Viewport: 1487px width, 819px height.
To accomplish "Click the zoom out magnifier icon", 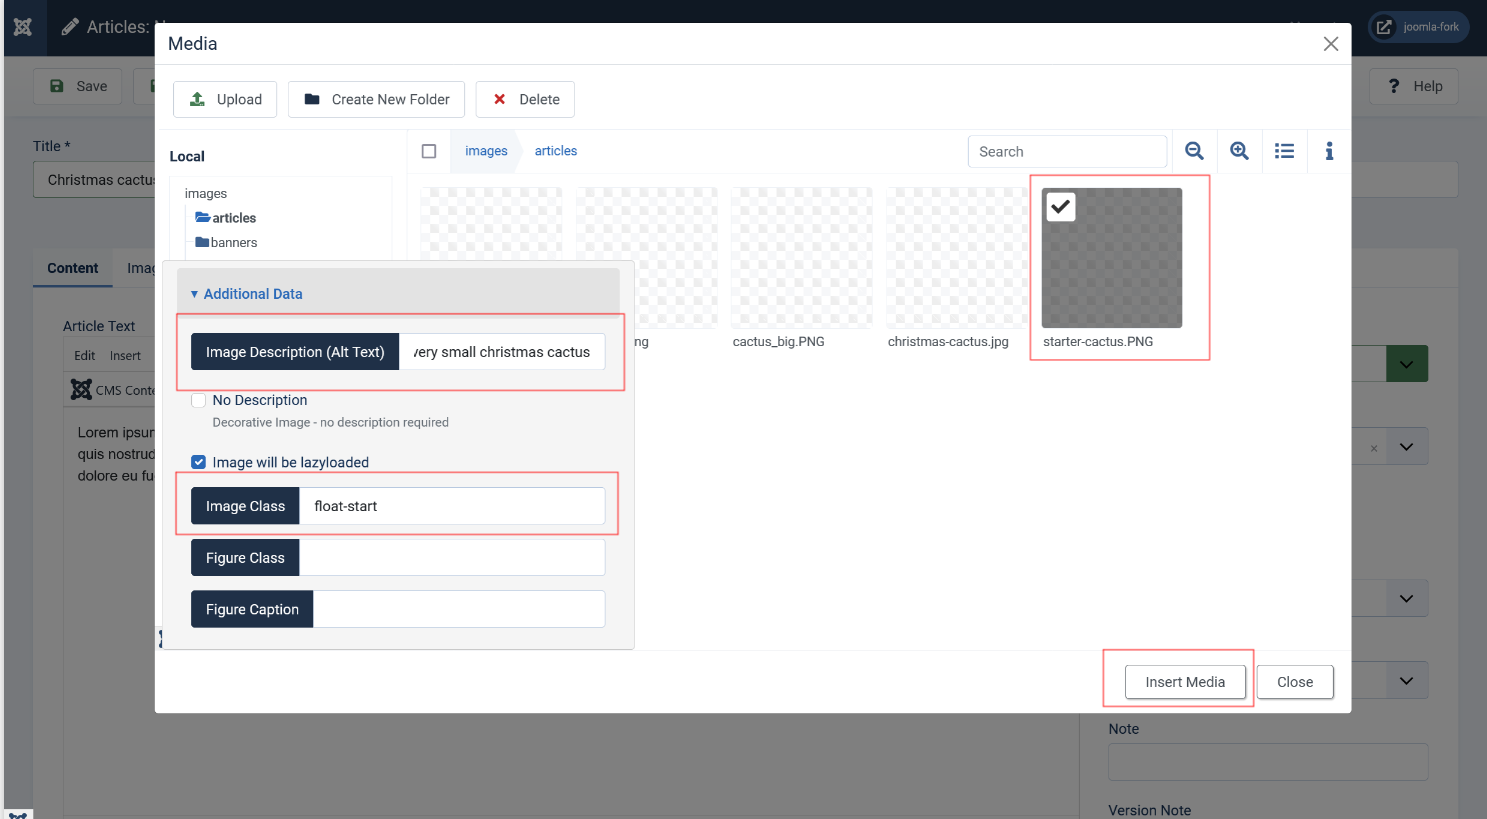I will pos(1194,151).
